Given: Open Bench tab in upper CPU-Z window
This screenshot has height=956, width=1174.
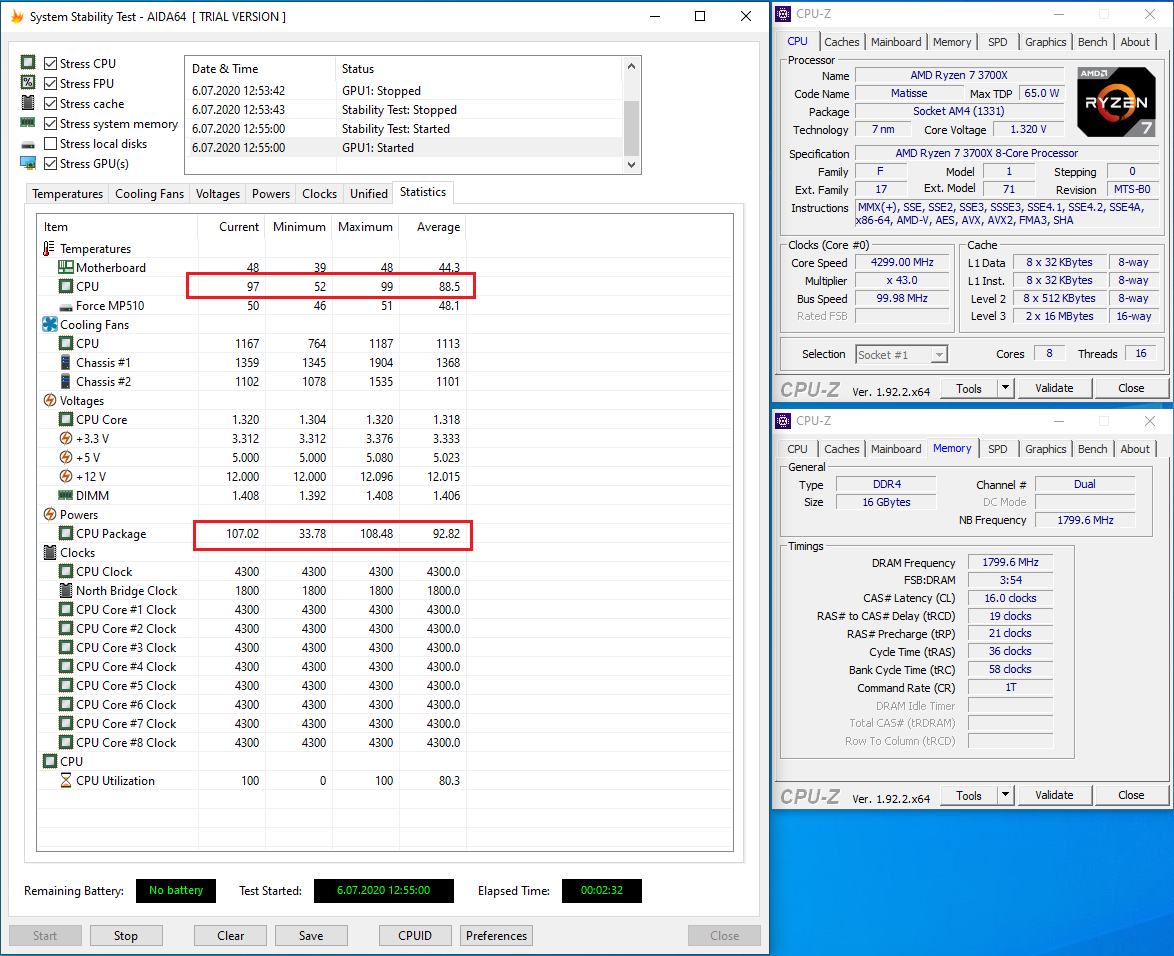Looking at the screenshot, I should (1092, 42).
